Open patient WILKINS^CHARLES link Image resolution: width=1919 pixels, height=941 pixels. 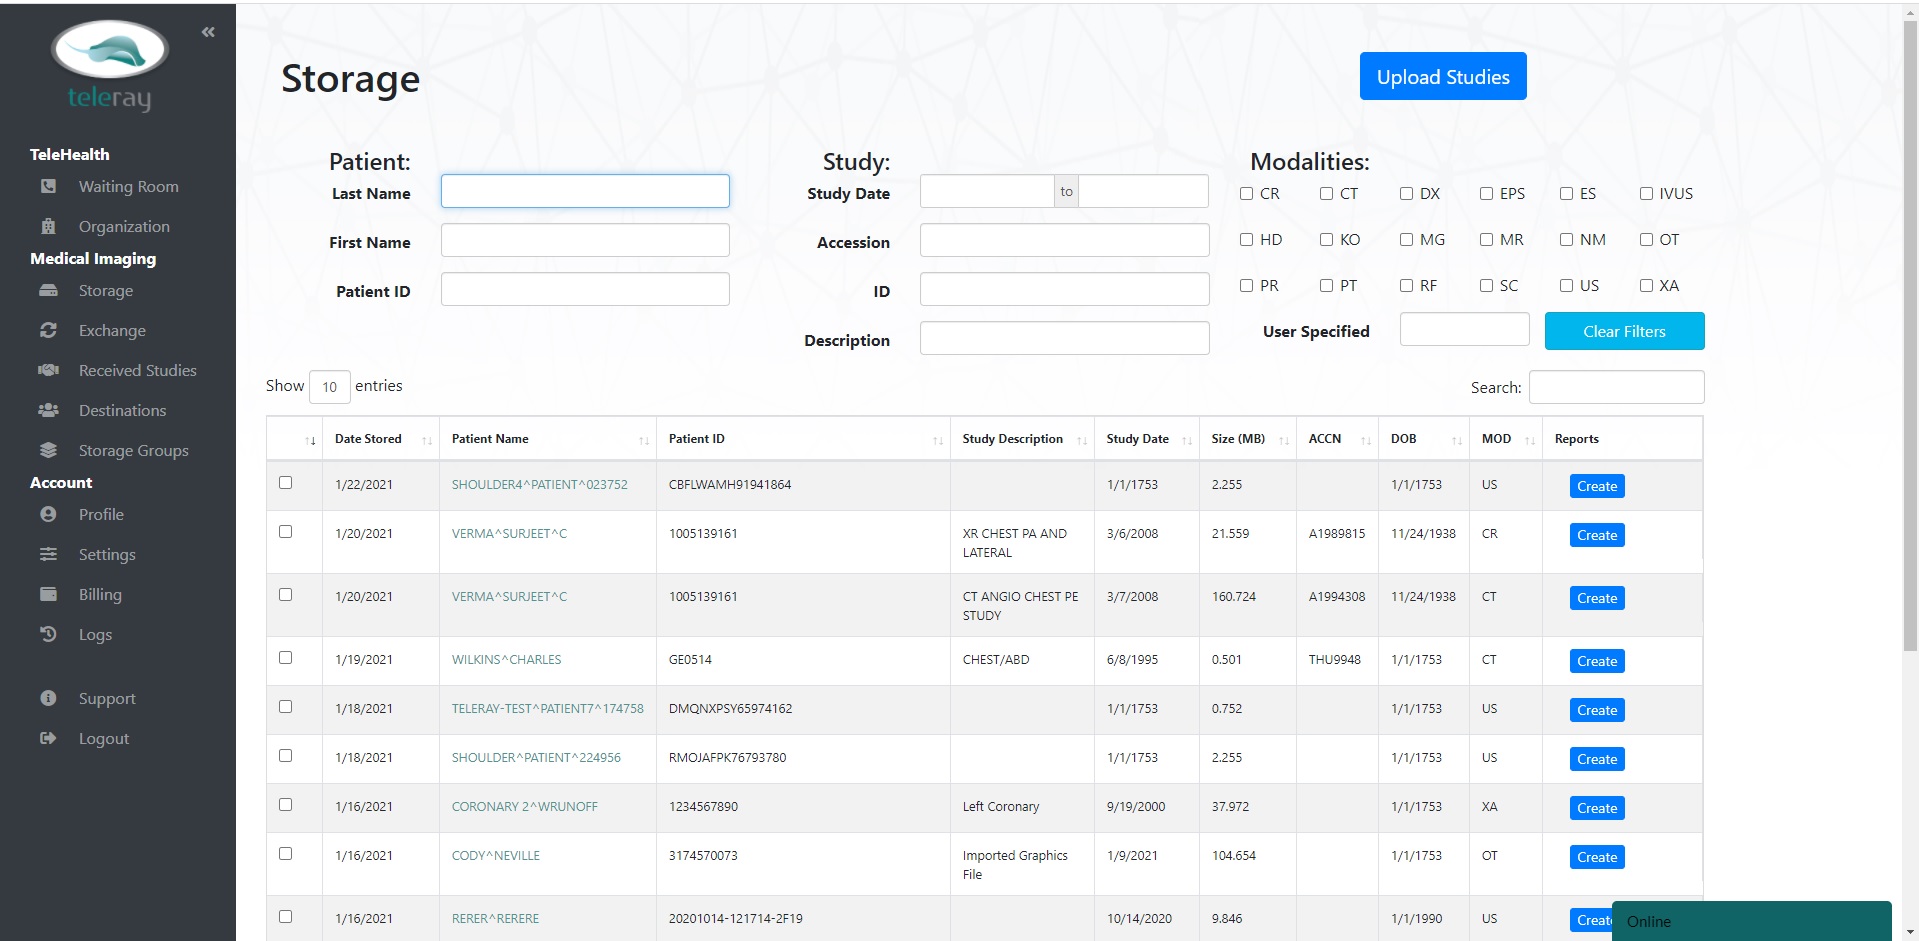[x=506, y=660]
